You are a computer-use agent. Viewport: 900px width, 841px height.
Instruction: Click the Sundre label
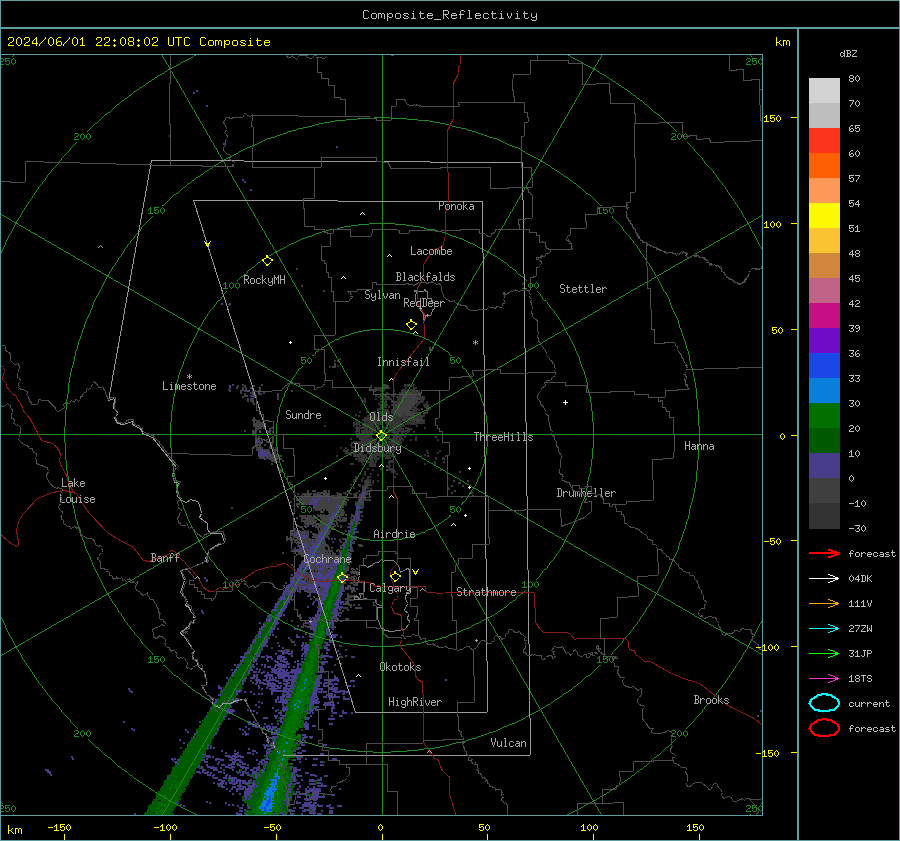pos(303,414)
